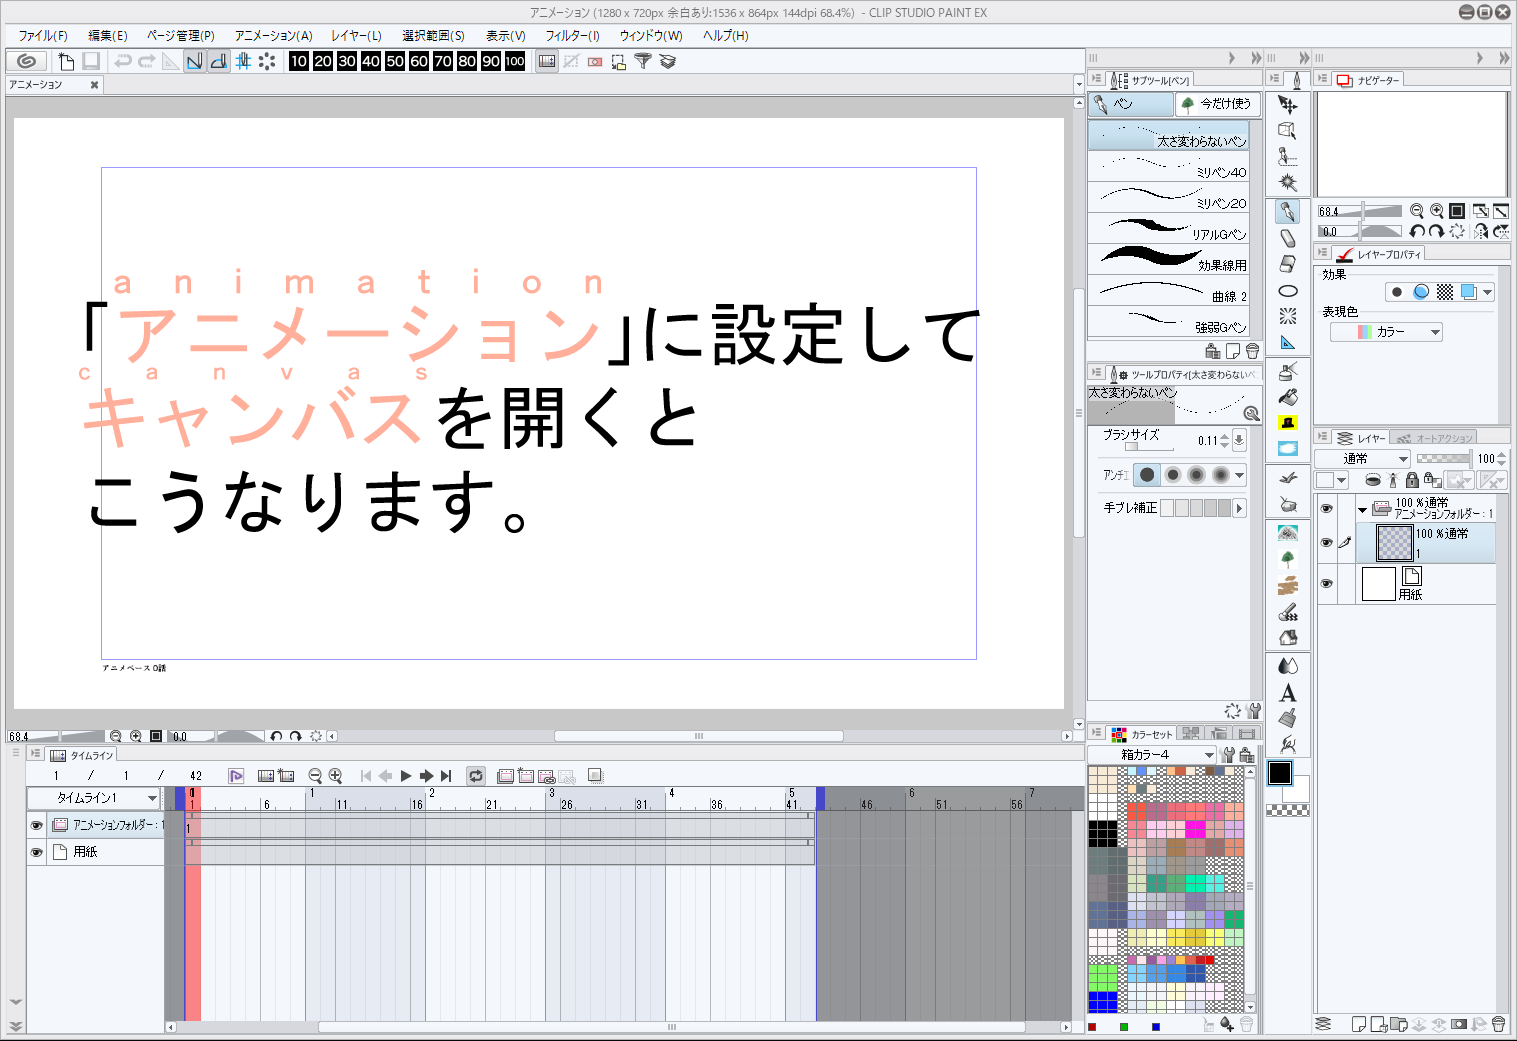Open the レイヤー(L) menu

[x=357, y=35]
